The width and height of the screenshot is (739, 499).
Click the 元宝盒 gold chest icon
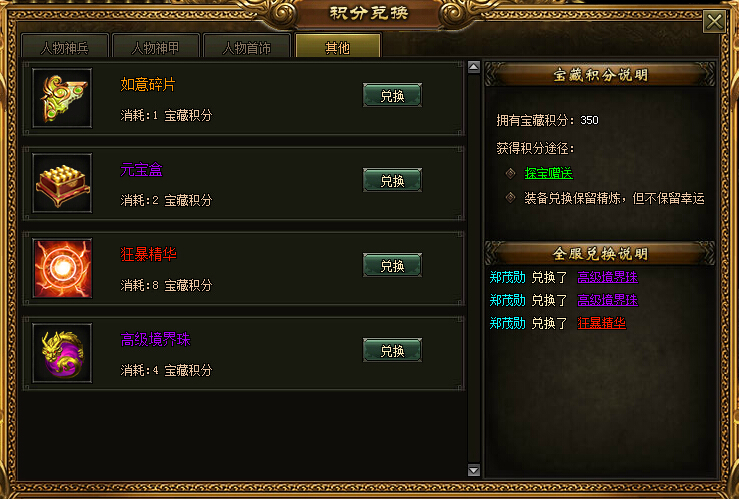coord(62,183)
